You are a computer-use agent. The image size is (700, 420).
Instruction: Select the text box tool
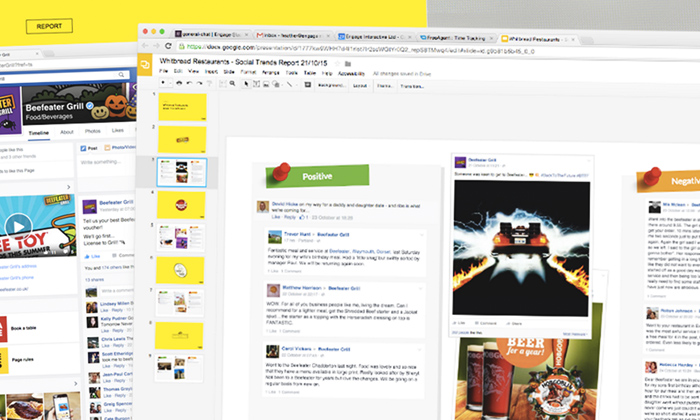(256, 84)
